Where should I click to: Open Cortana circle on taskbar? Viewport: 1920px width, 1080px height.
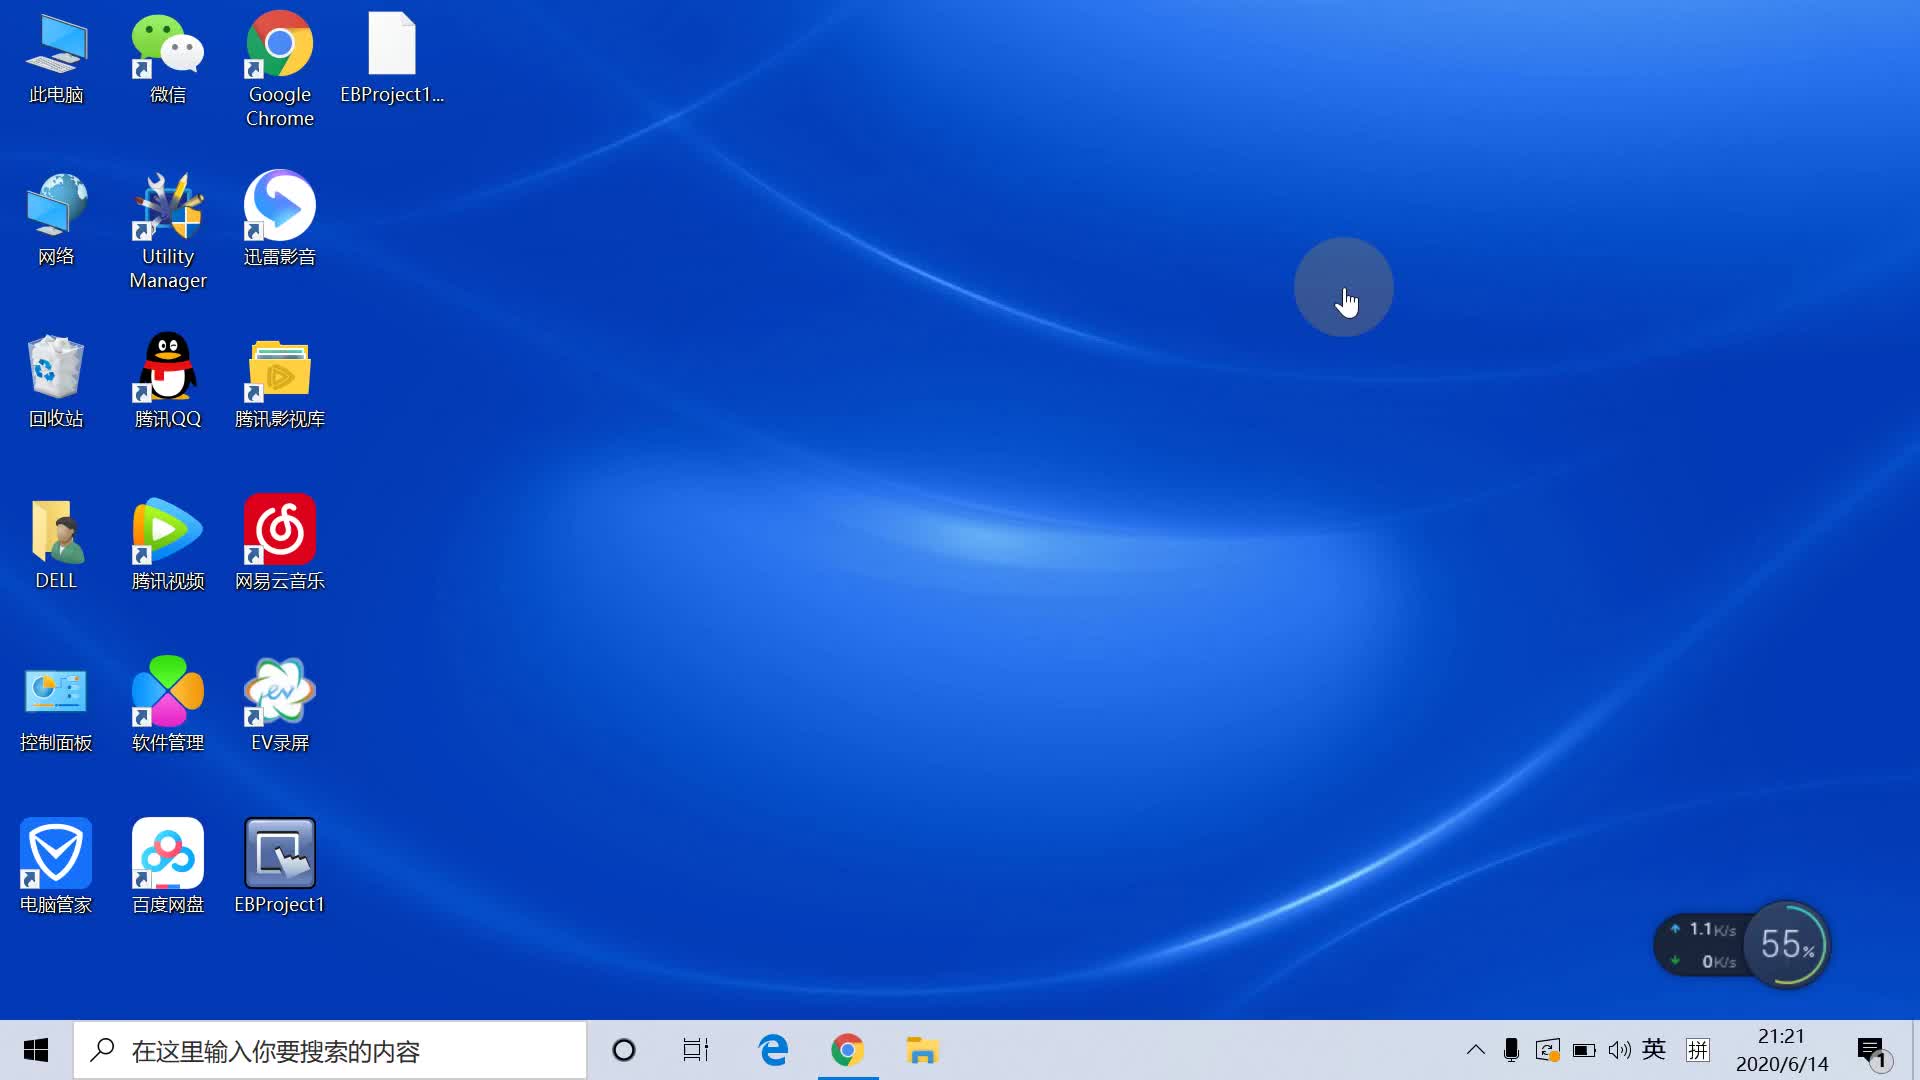[x=624, y=1050]
